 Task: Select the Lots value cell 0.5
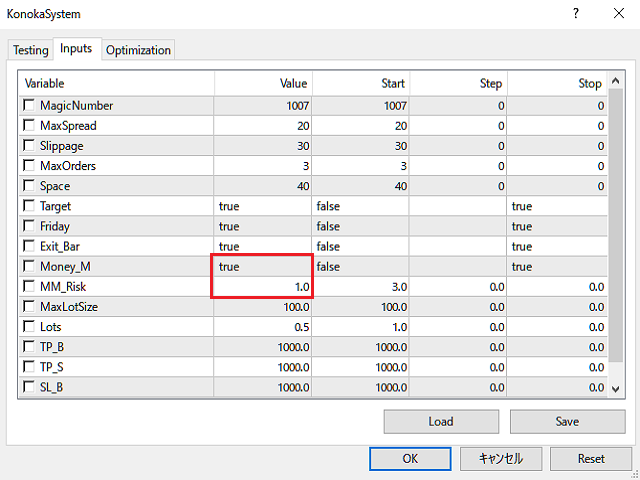[x=263, y=327]
